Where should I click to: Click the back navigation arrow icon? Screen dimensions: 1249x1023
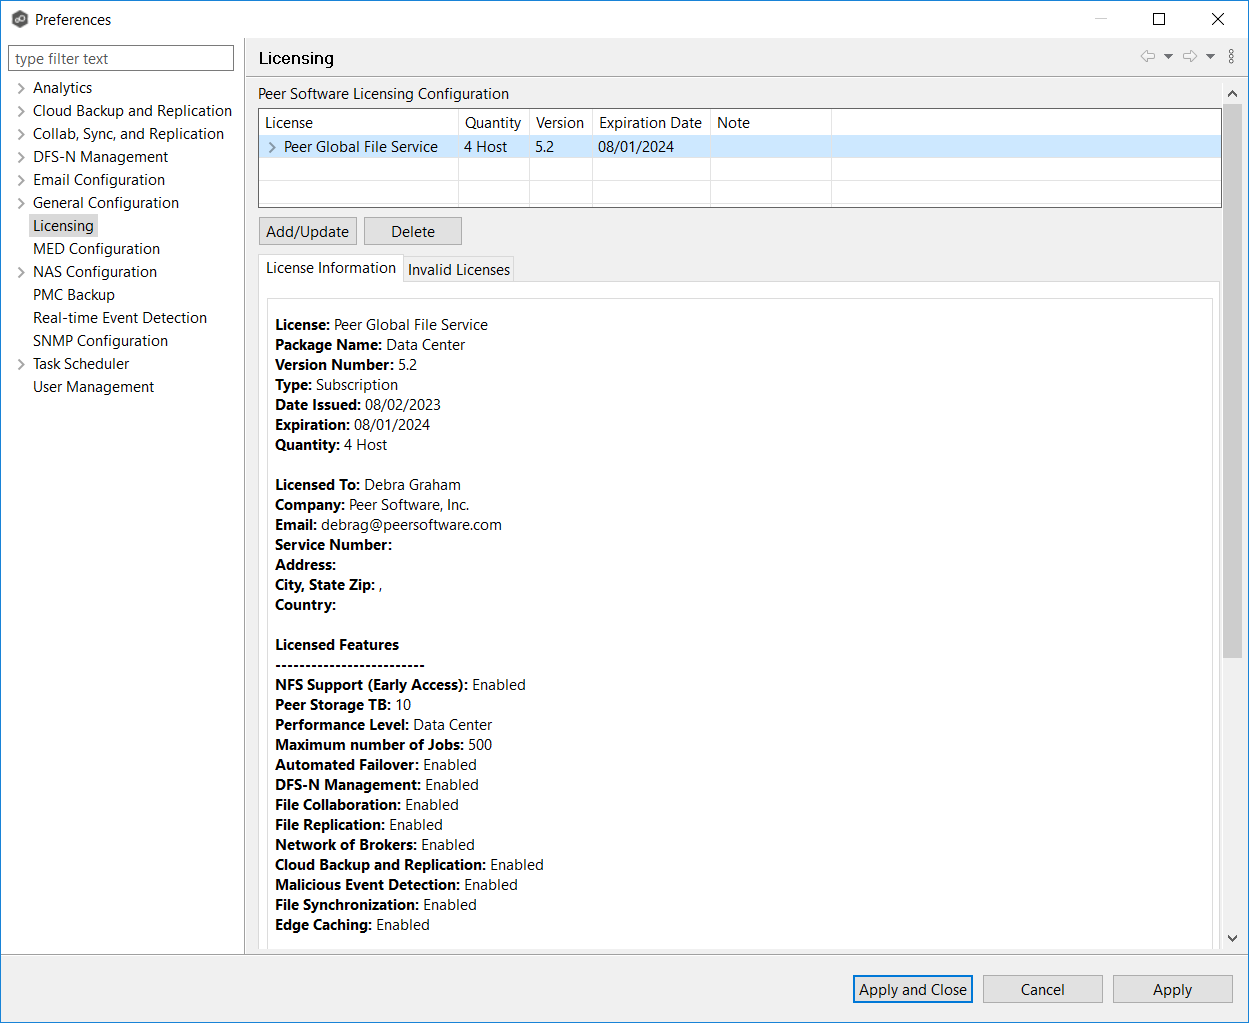pos(1147,57)
